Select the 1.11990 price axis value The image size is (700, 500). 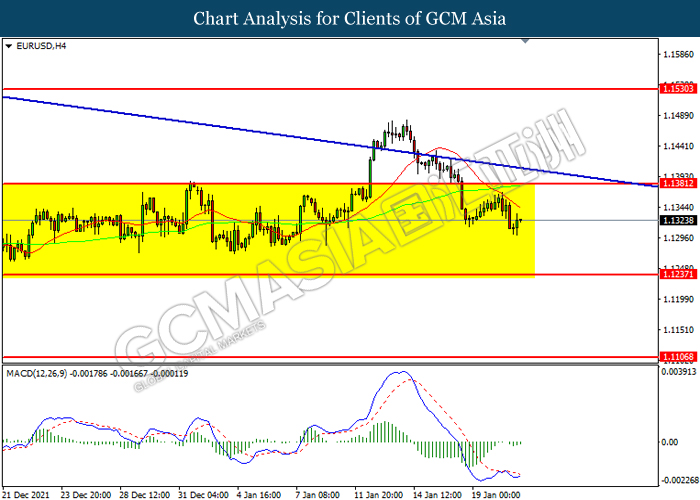click(679, 299)
